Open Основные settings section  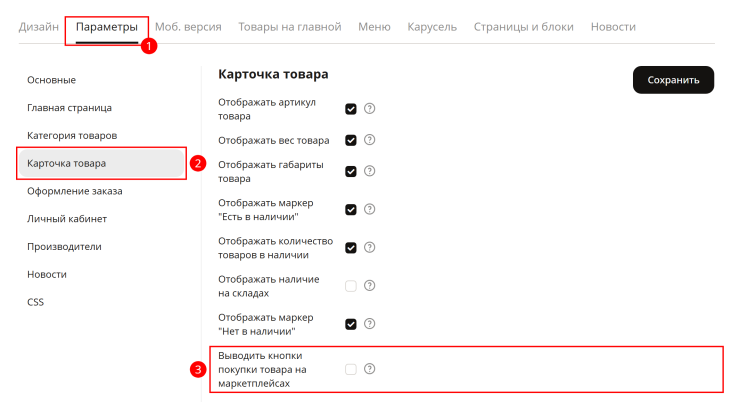(51, 80)
